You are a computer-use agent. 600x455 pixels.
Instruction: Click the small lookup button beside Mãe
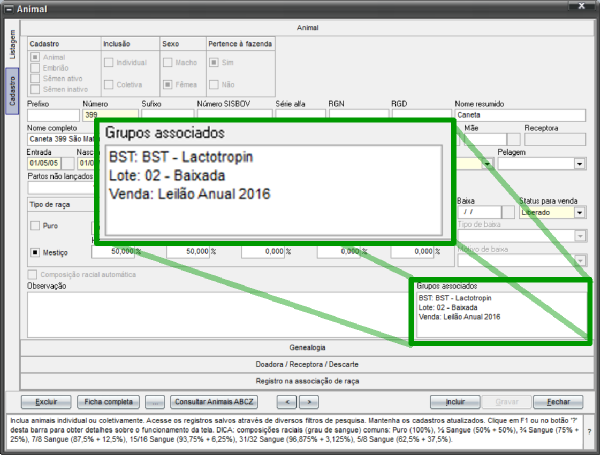[x=514, y=139]
